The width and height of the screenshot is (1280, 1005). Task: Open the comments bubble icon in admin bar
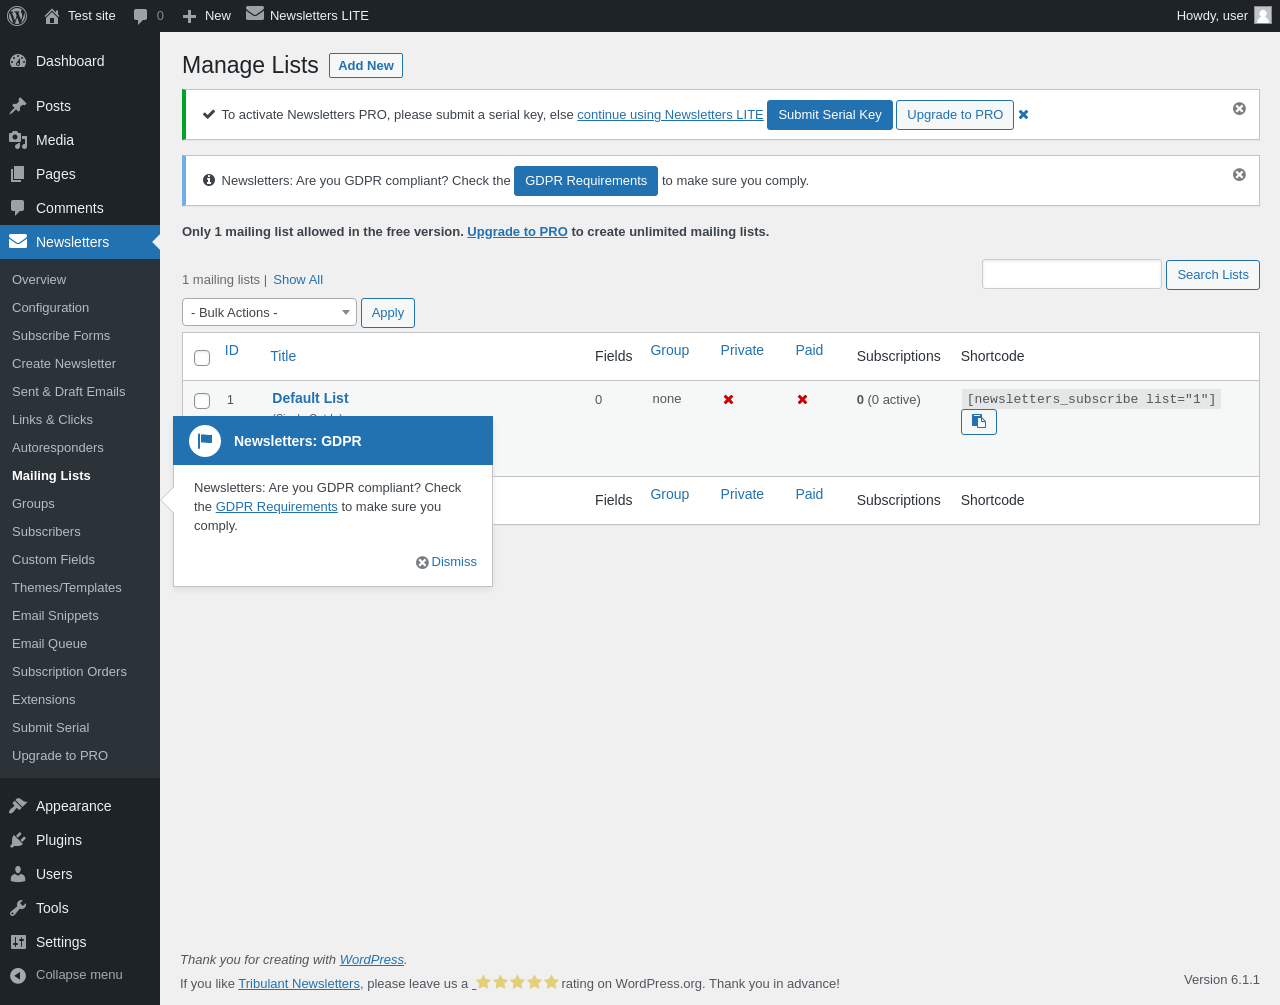pos(141,16)
